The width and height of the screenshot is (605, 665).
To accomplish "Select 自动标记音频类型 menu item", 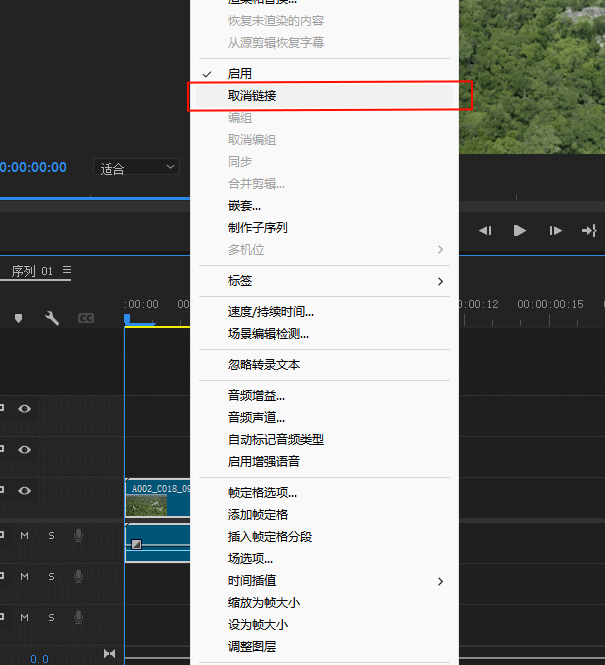I will coord(324,440).
